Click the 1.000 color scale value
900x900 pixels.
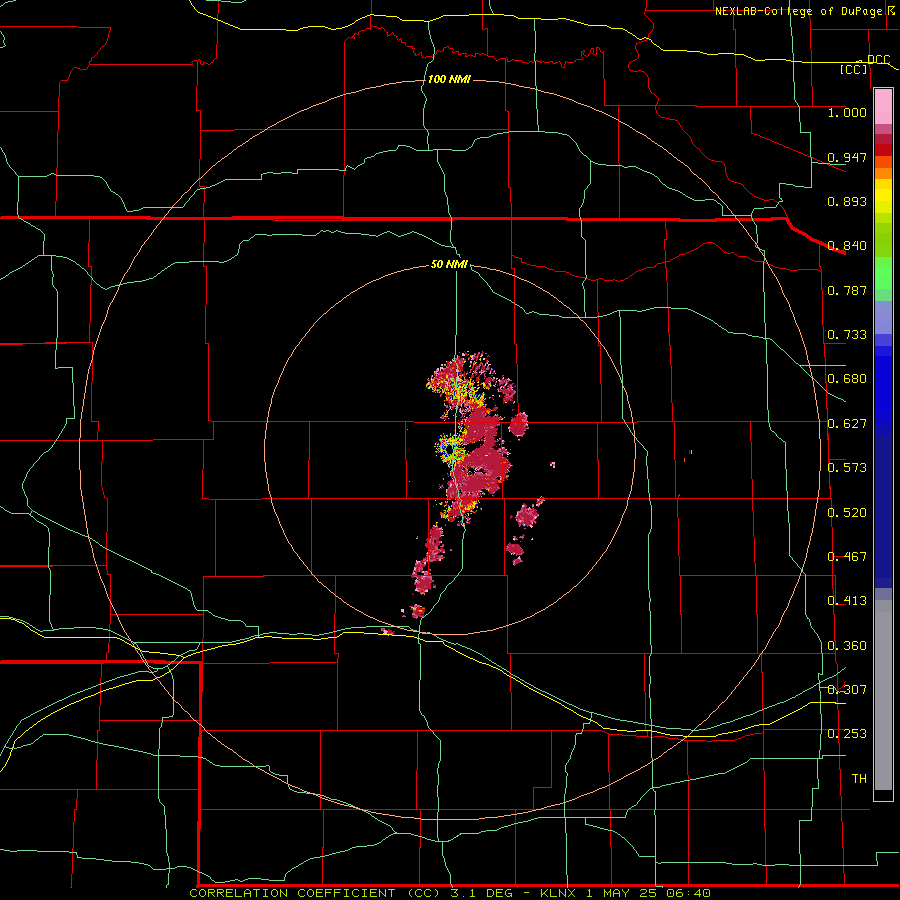pos(847,112)
